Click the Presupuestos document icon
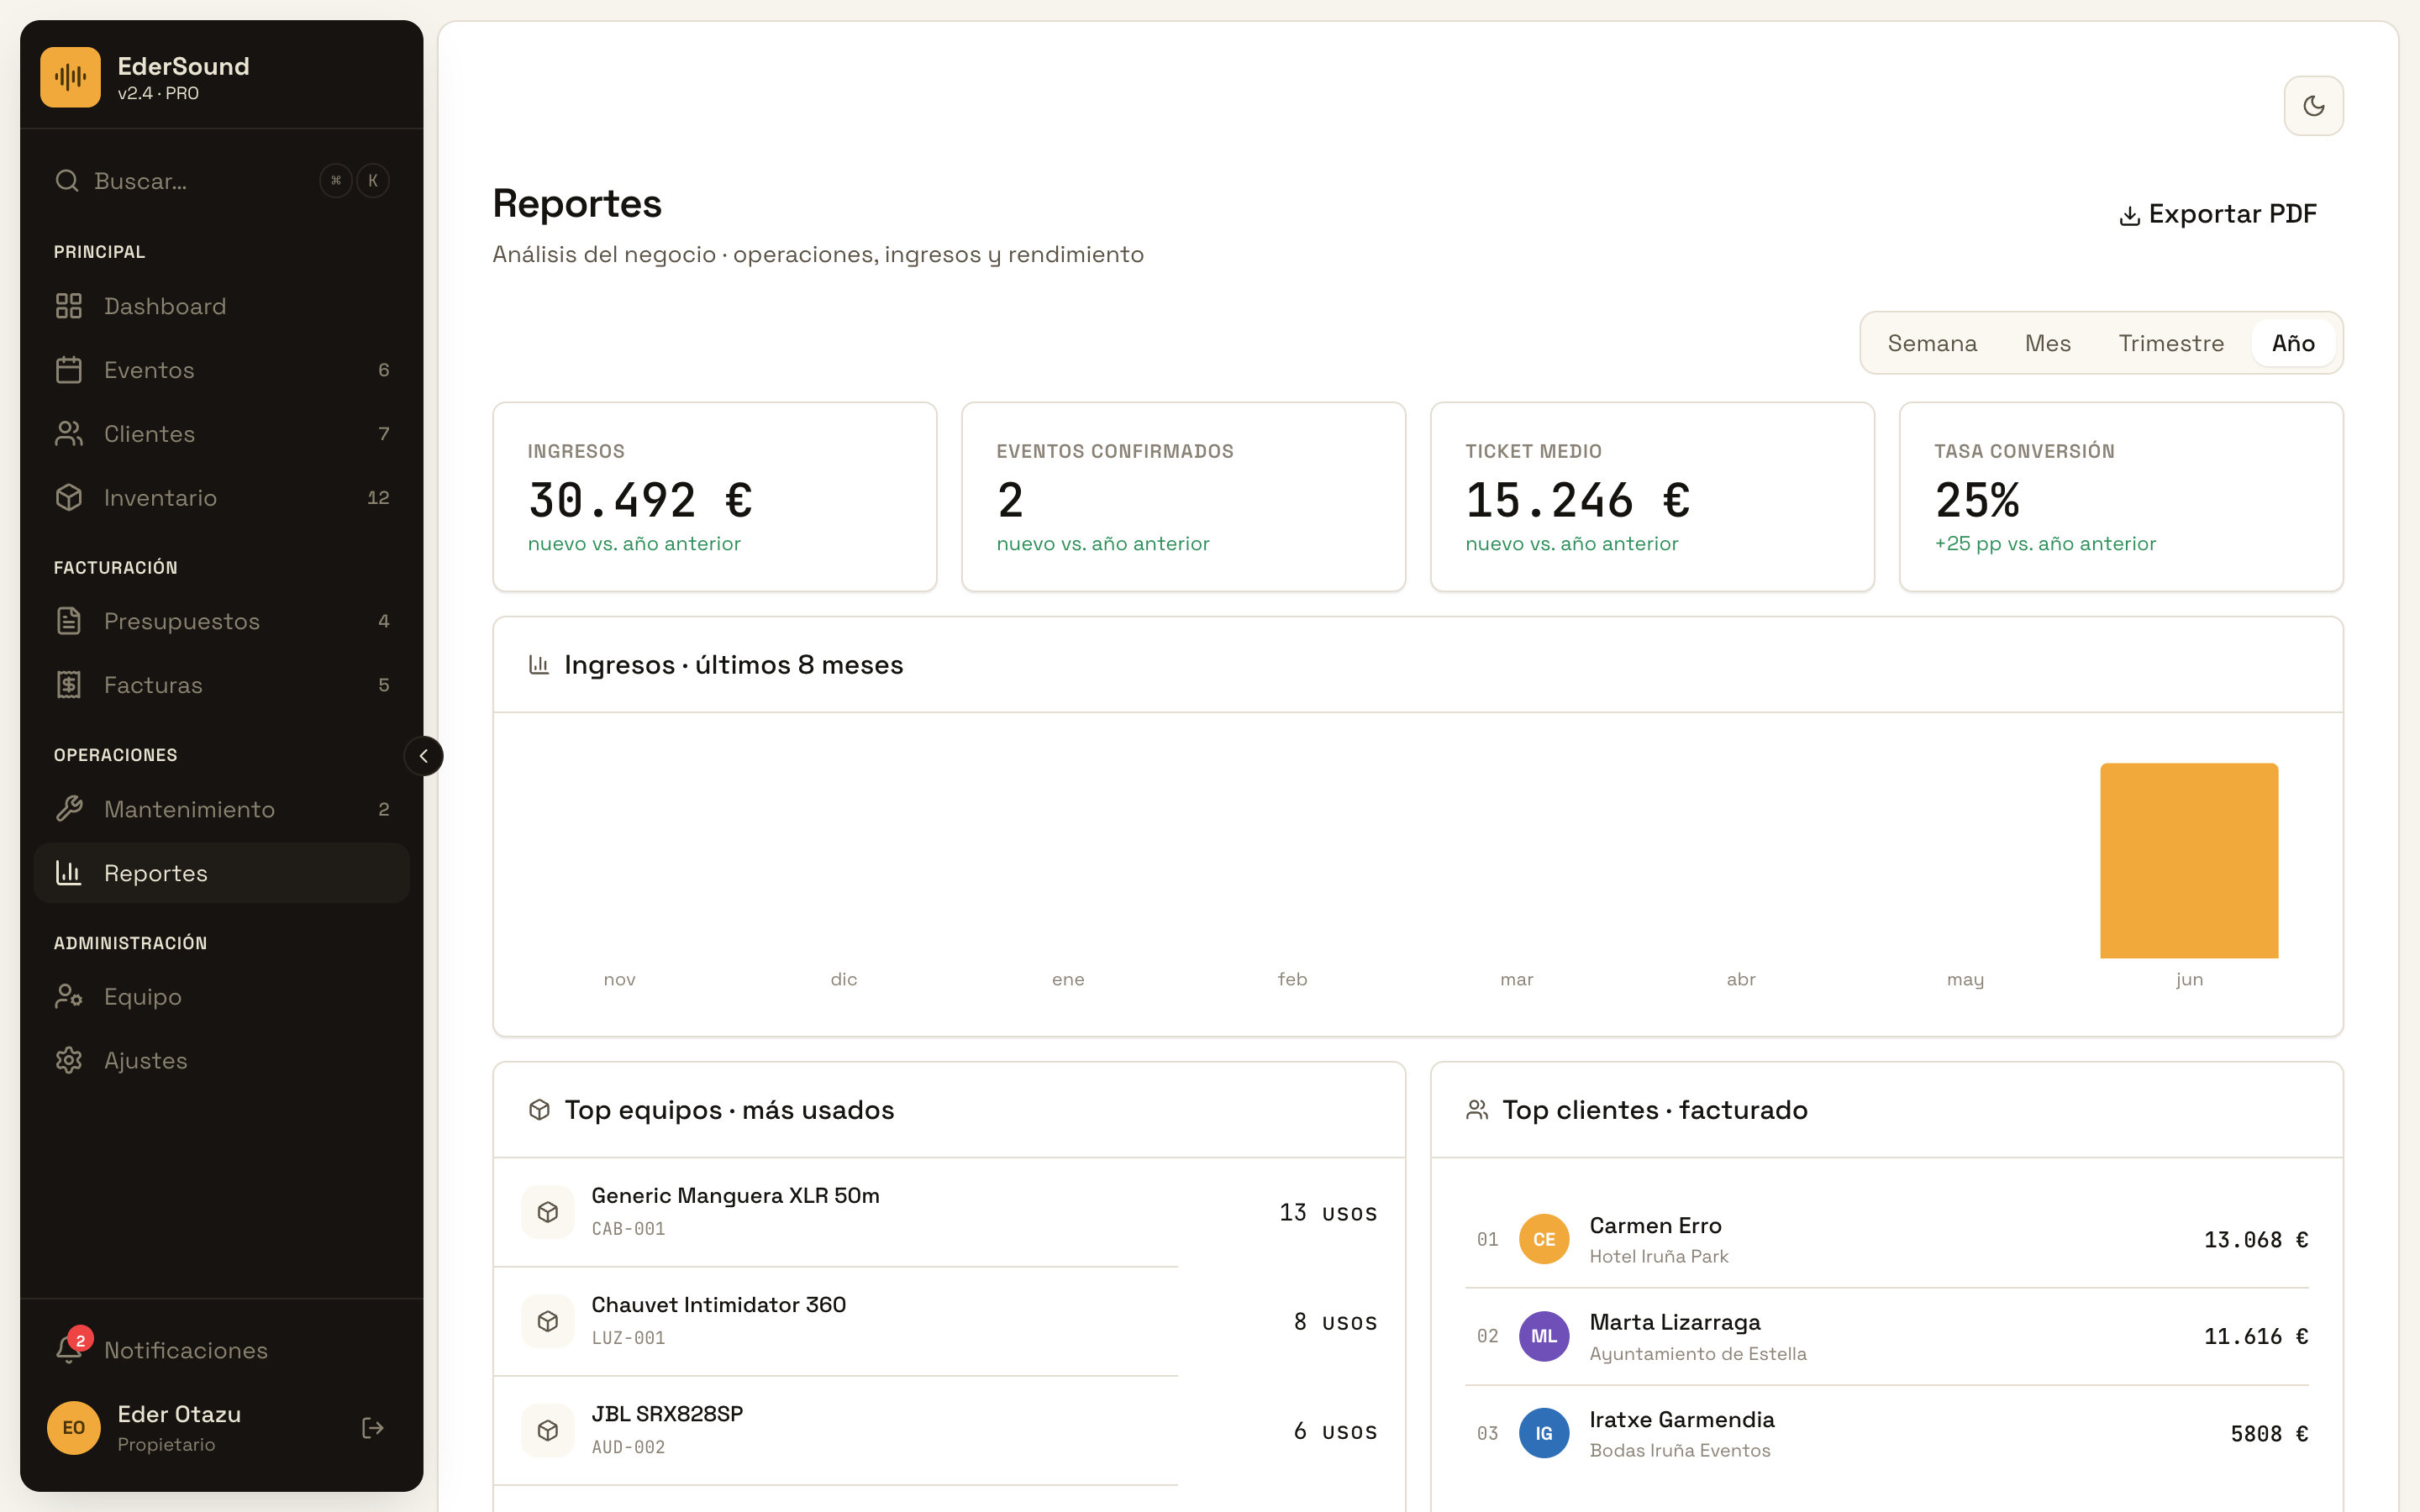 coord(69,621)
